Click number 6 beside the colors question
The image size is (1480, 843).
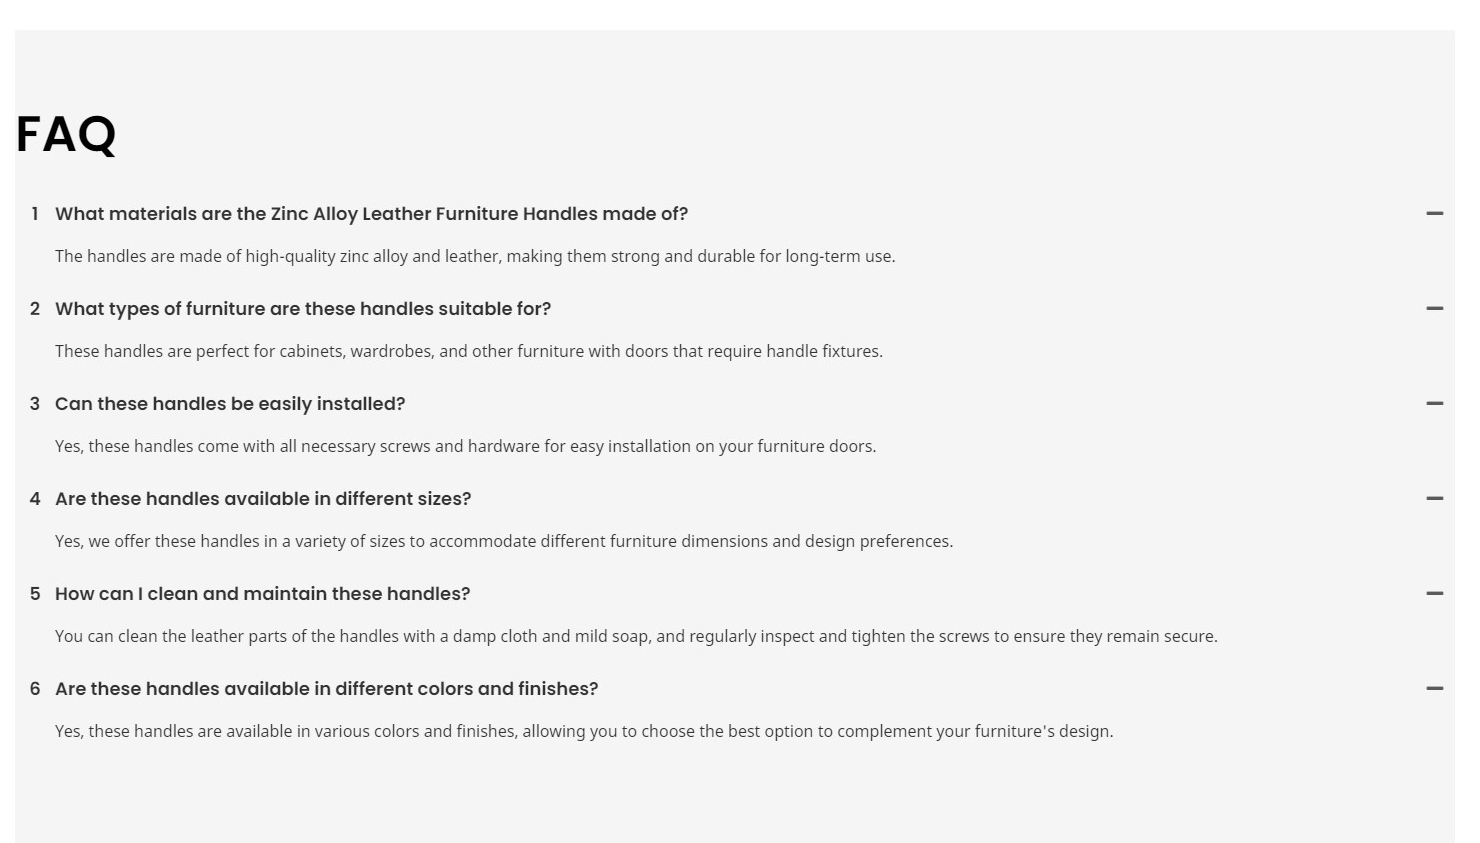tap(35, 689)
